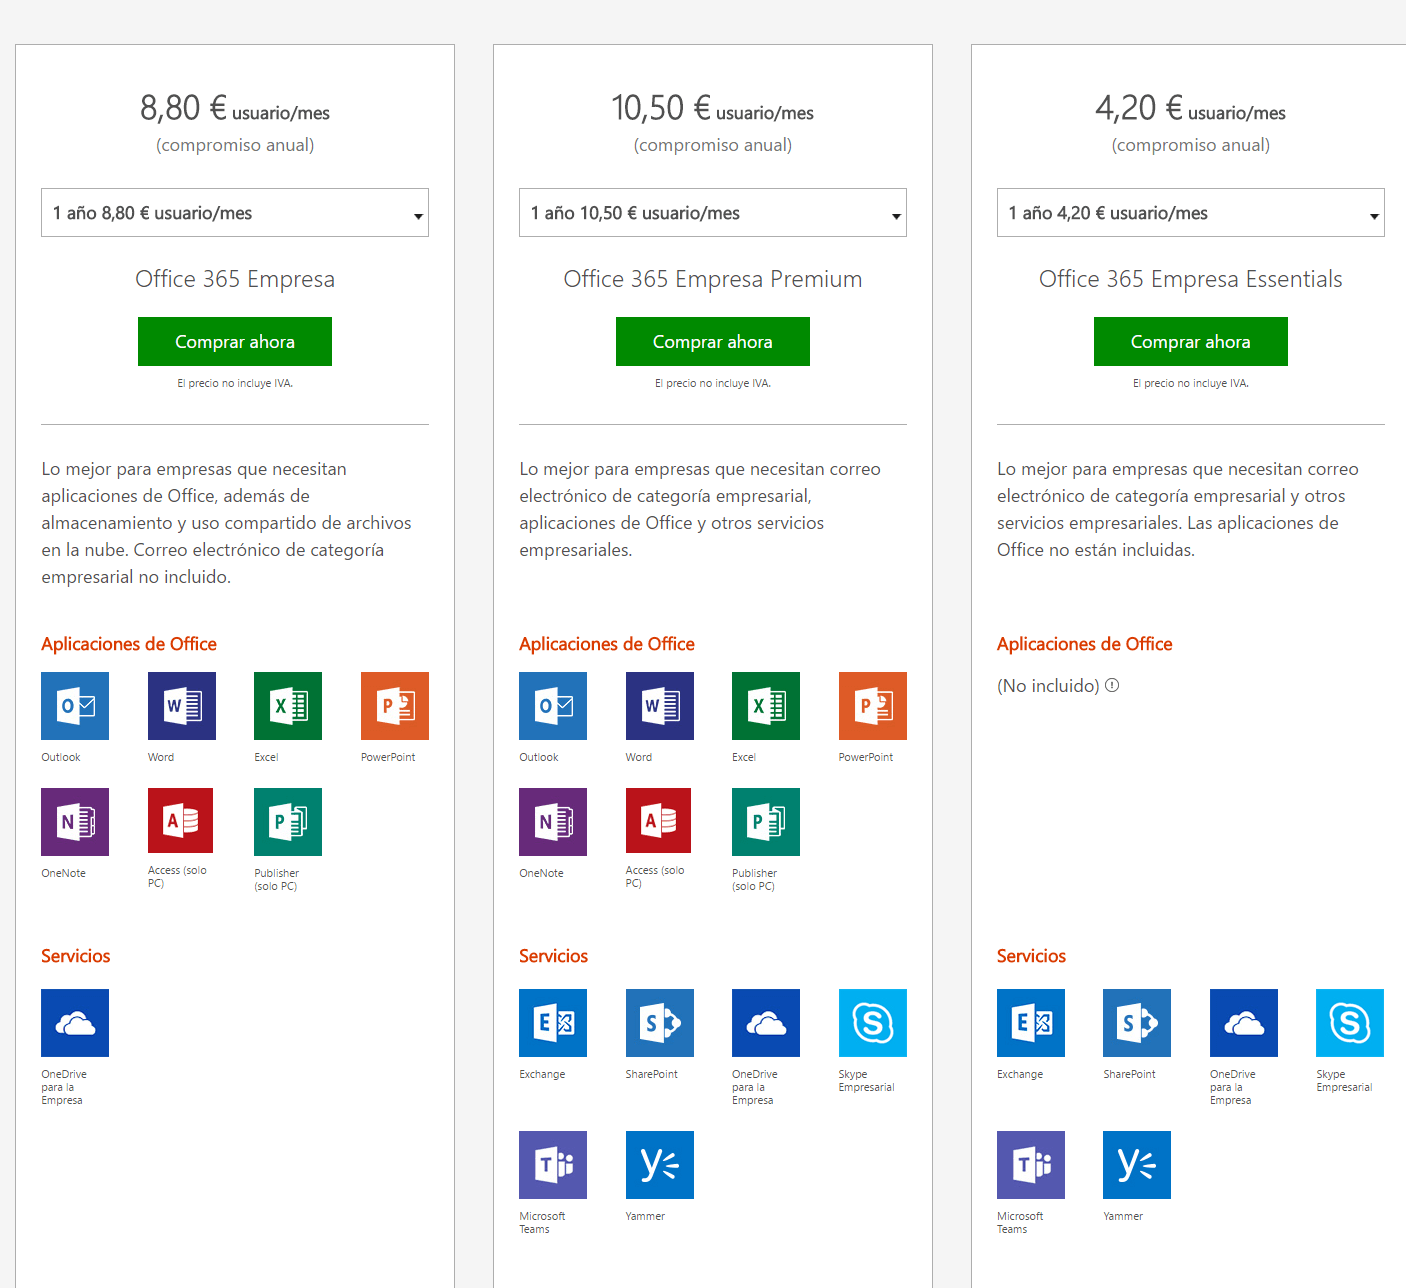Click the OneNote icon under Office 365 Empresa
Screen dimensions: 1406x1288
pos(74,821)
